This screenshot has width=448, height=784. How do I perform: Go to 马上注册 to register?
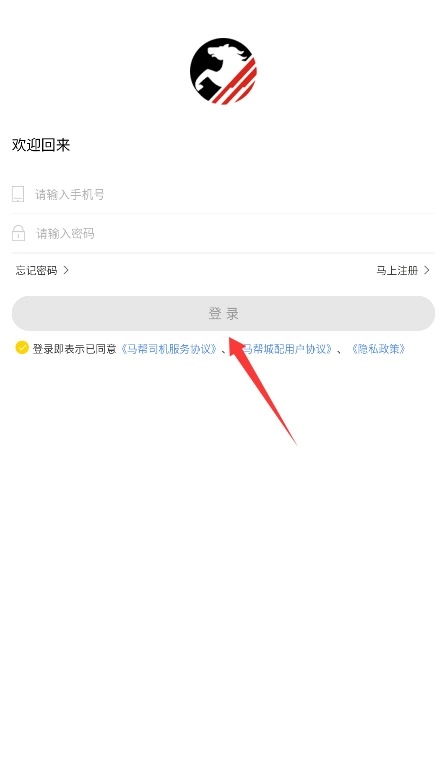397,270
